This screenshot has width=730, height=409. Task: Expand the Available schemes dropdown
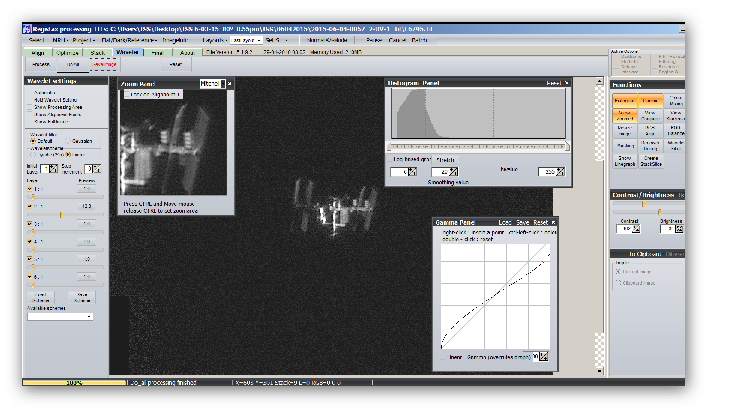(61, 316)
